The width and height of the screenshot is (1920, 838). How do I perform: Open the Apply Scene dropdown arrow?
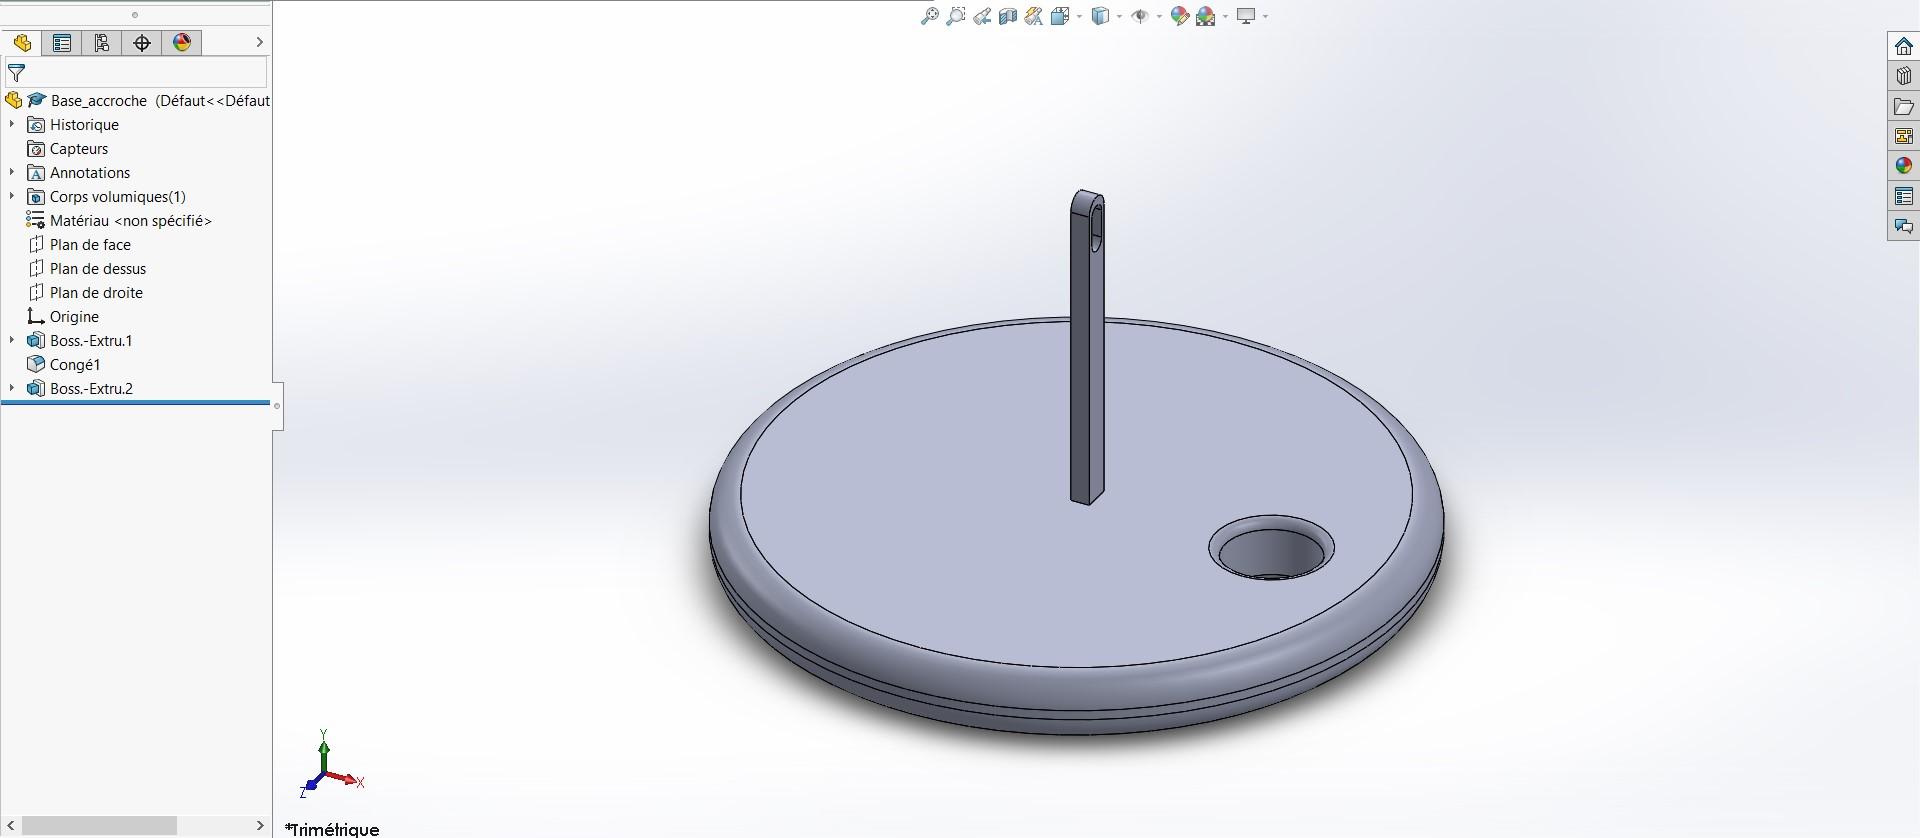click(1225, 16)
